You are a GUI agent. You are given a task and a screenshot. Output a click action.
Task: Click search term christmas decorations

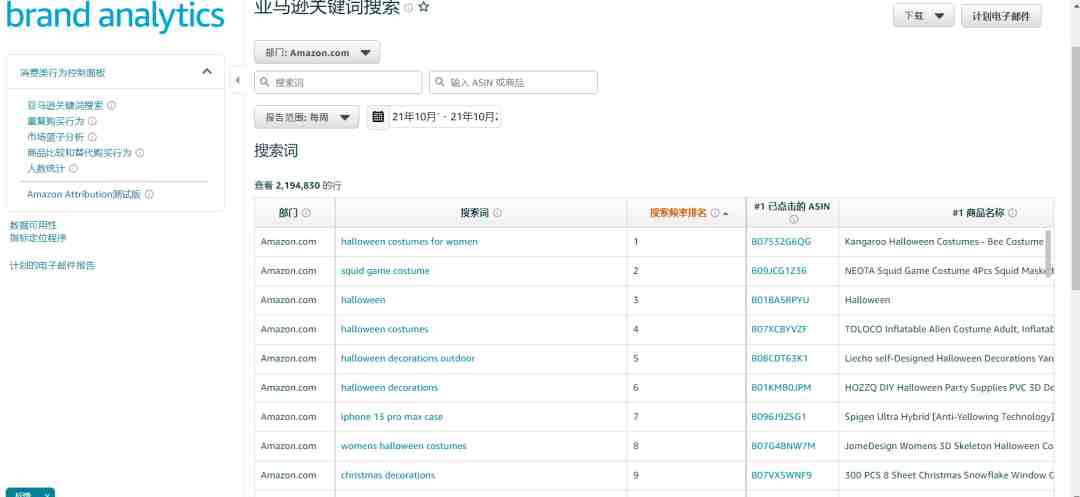[x=388, y=475]
